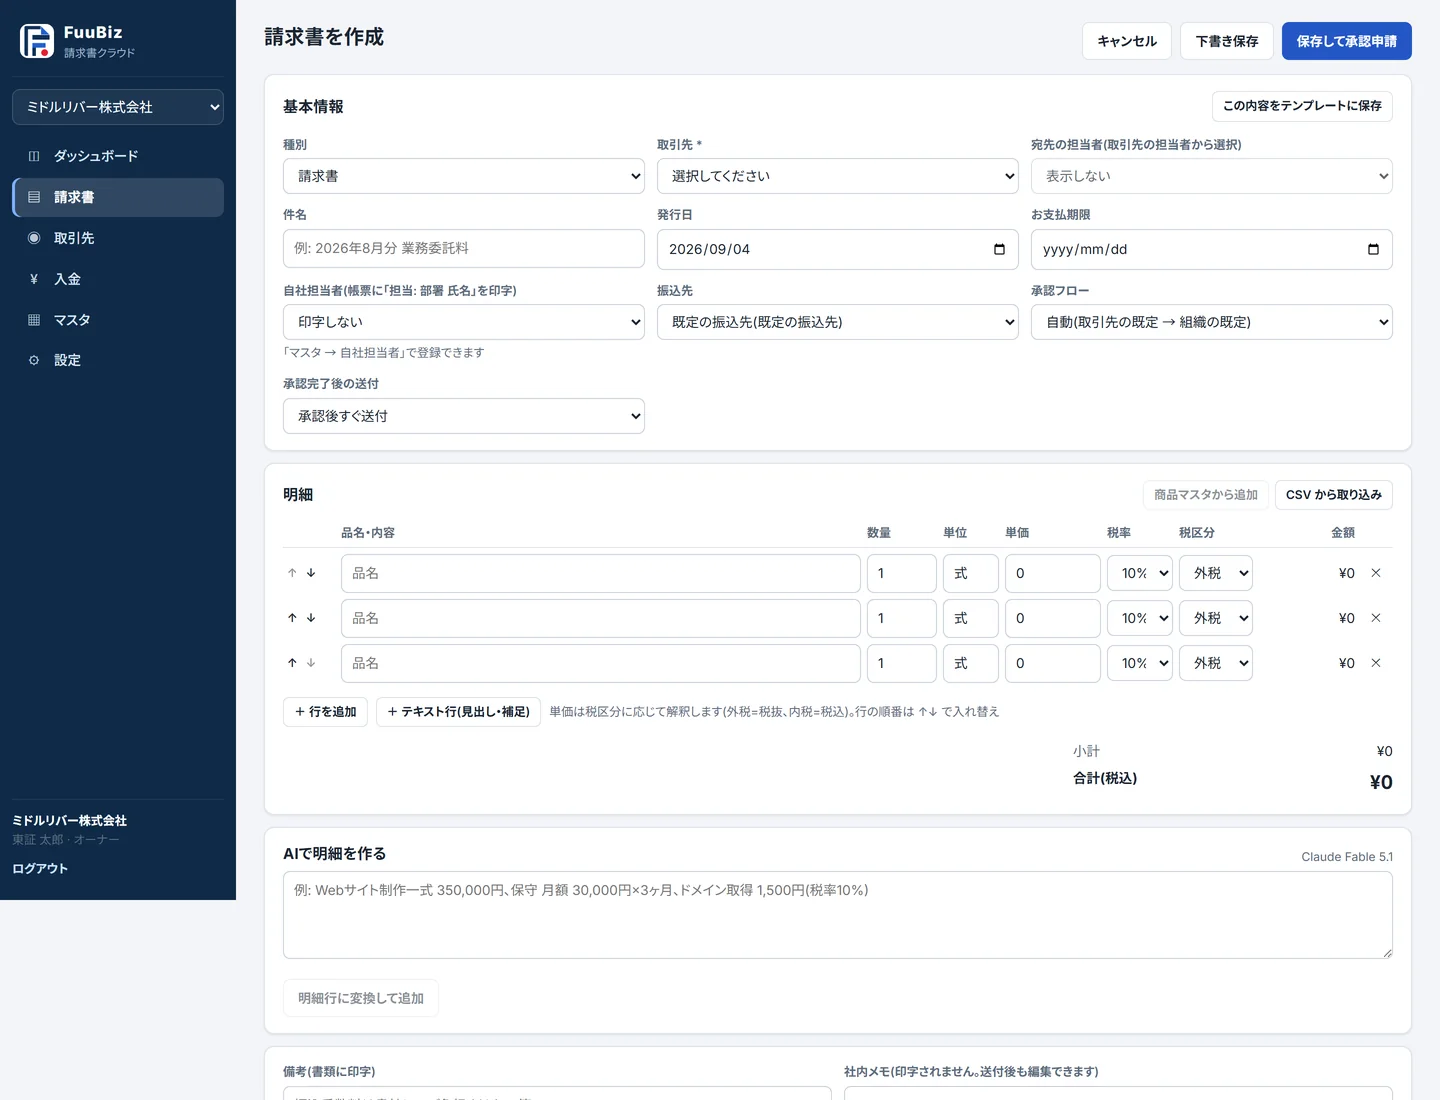Click 下書き保存 button
Image resolution: width=1440 pixels, height=1100 pixels.
pyautogui.click(x=1227, y=41)
